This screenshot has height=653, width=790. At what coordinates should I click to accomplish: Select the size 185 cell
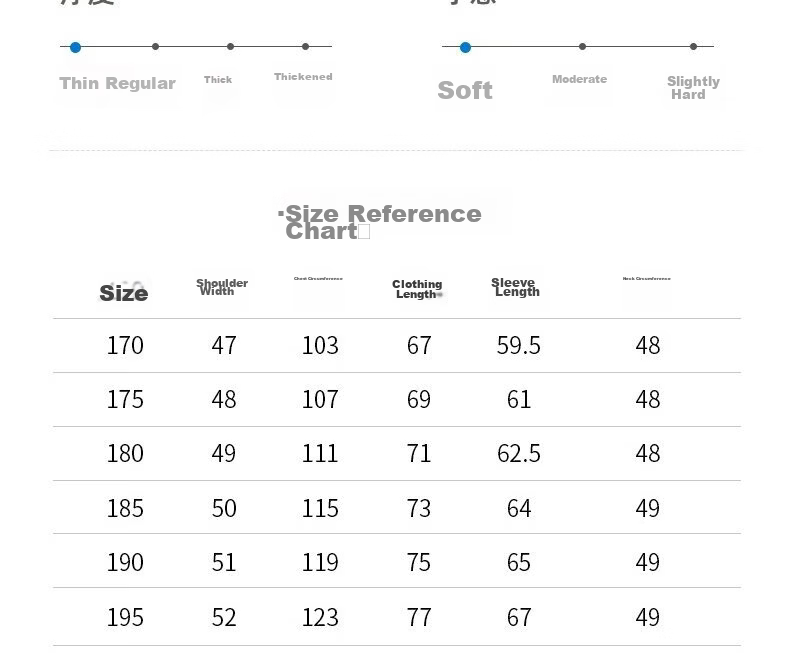(x=125, y=508)
